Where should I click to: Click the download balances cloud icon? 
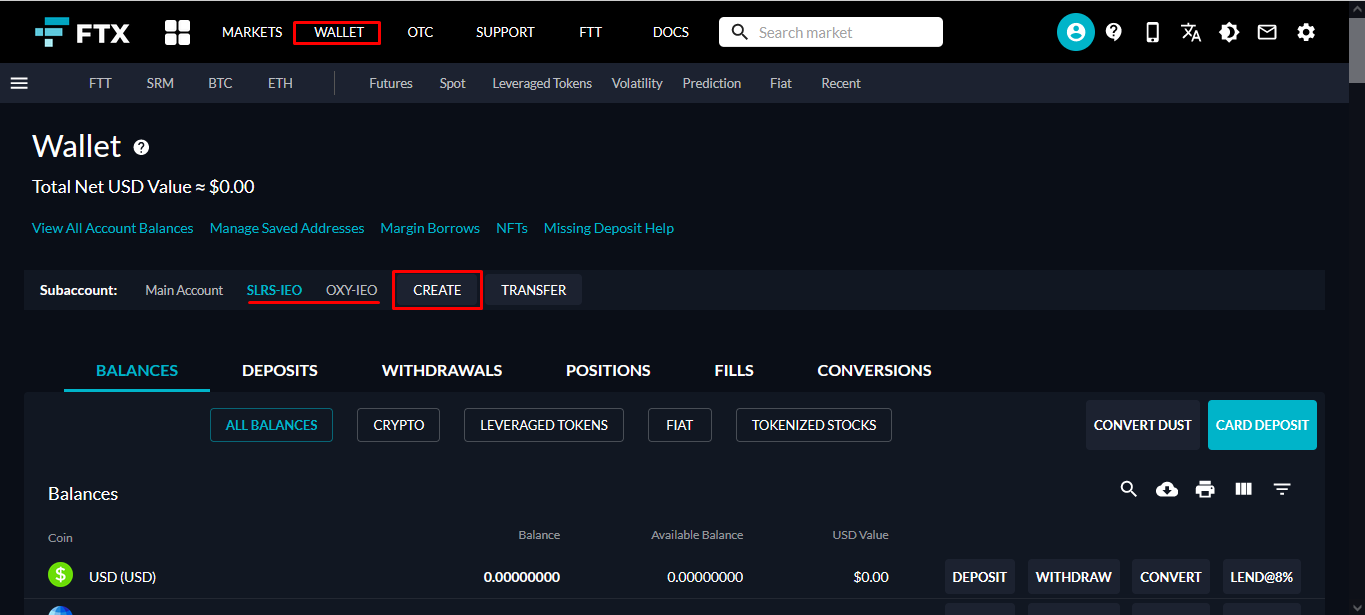click(1167, 489)
